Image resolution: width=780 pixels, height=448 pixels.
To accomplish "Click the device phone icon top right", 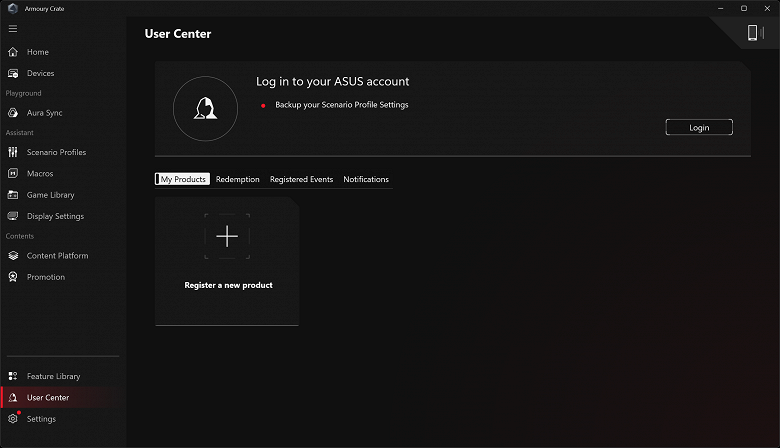I will pos(752,33).
